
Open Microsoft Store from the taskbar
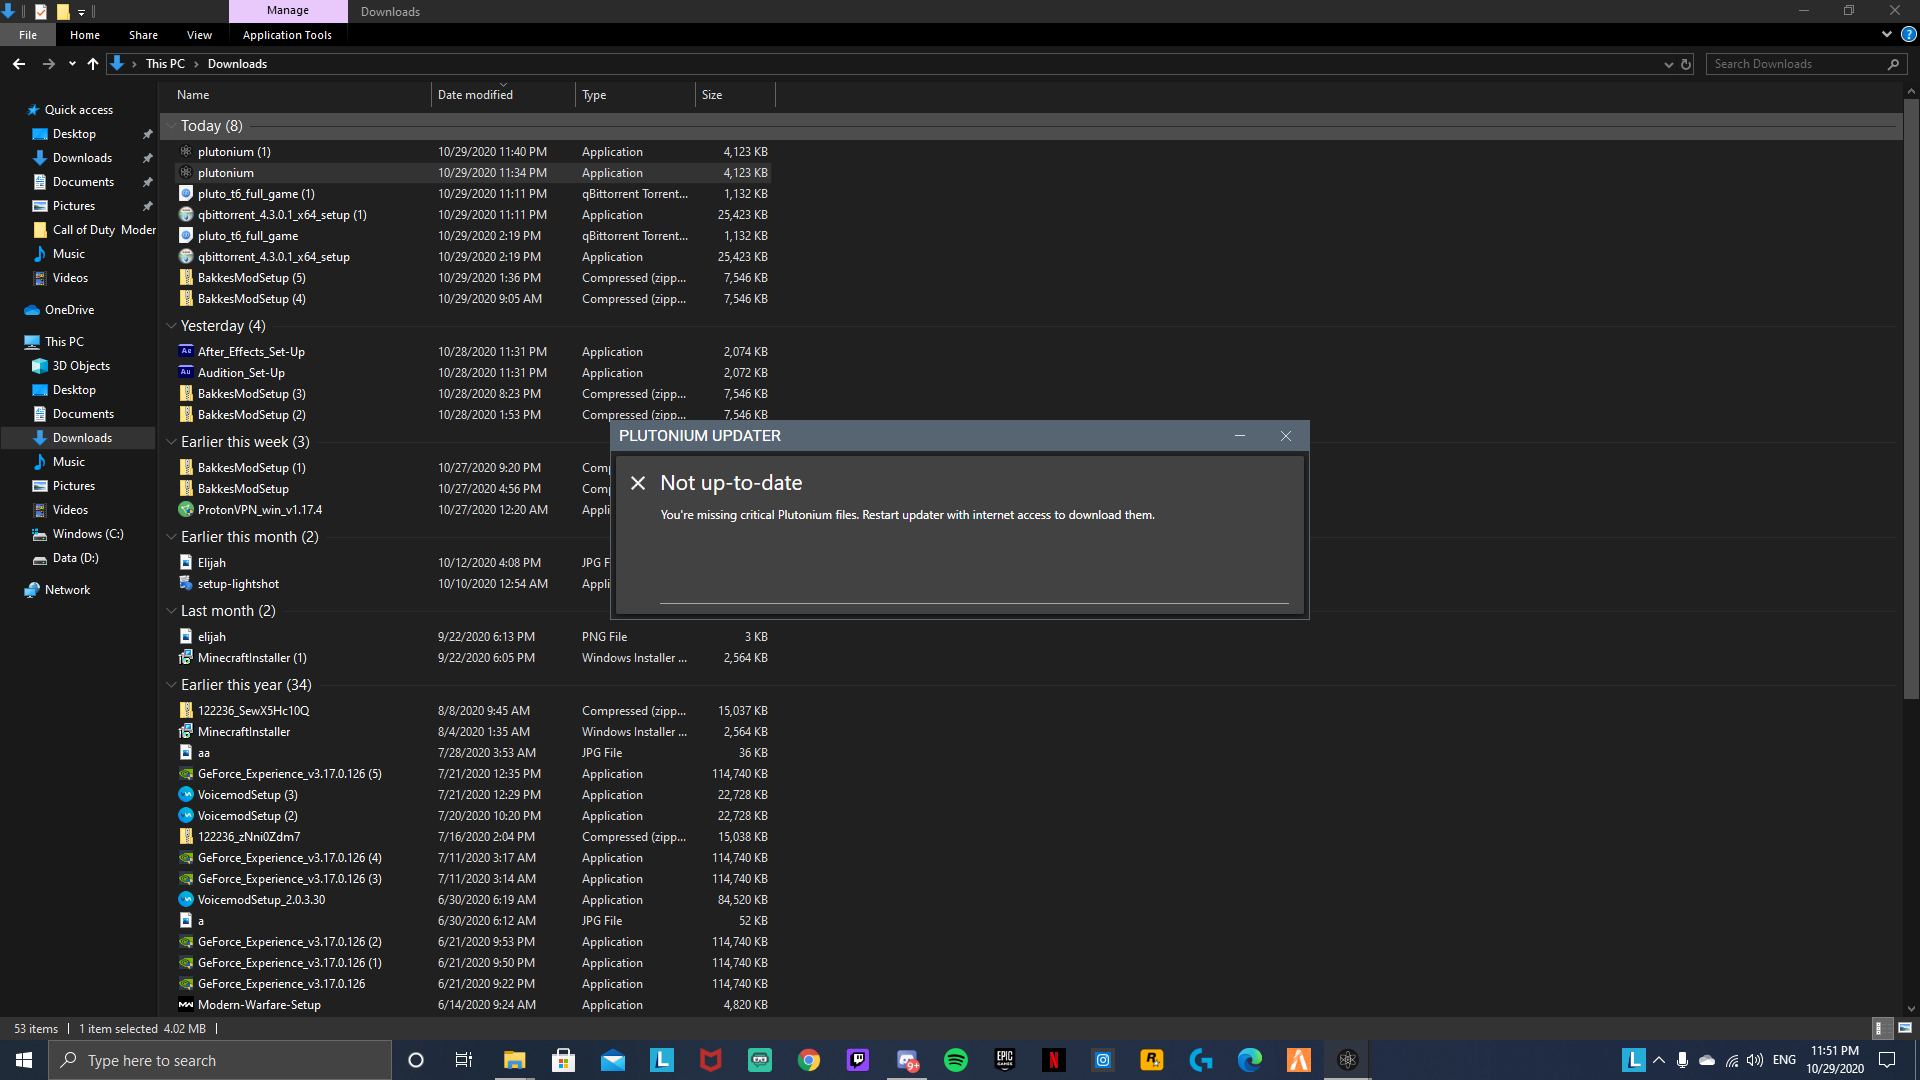pyautogui.click(x=563, y=1060)
